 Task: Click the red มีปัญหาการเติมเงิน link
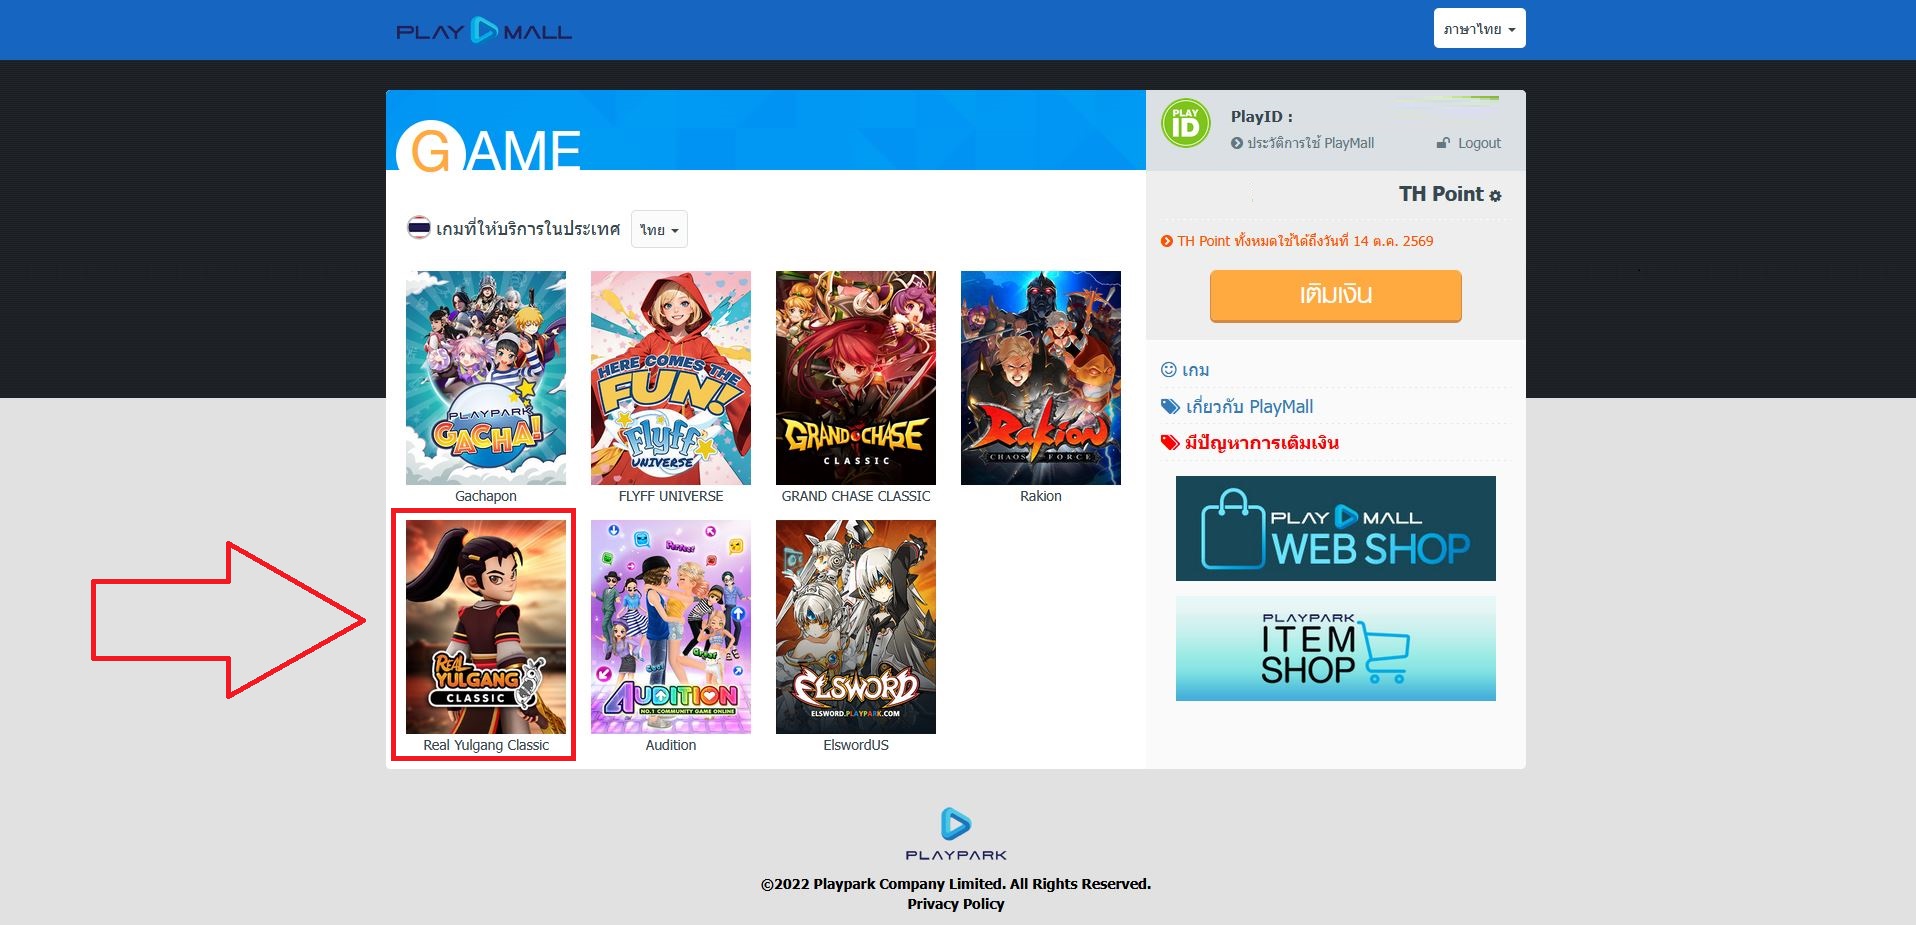click(x=1260, y=443)
